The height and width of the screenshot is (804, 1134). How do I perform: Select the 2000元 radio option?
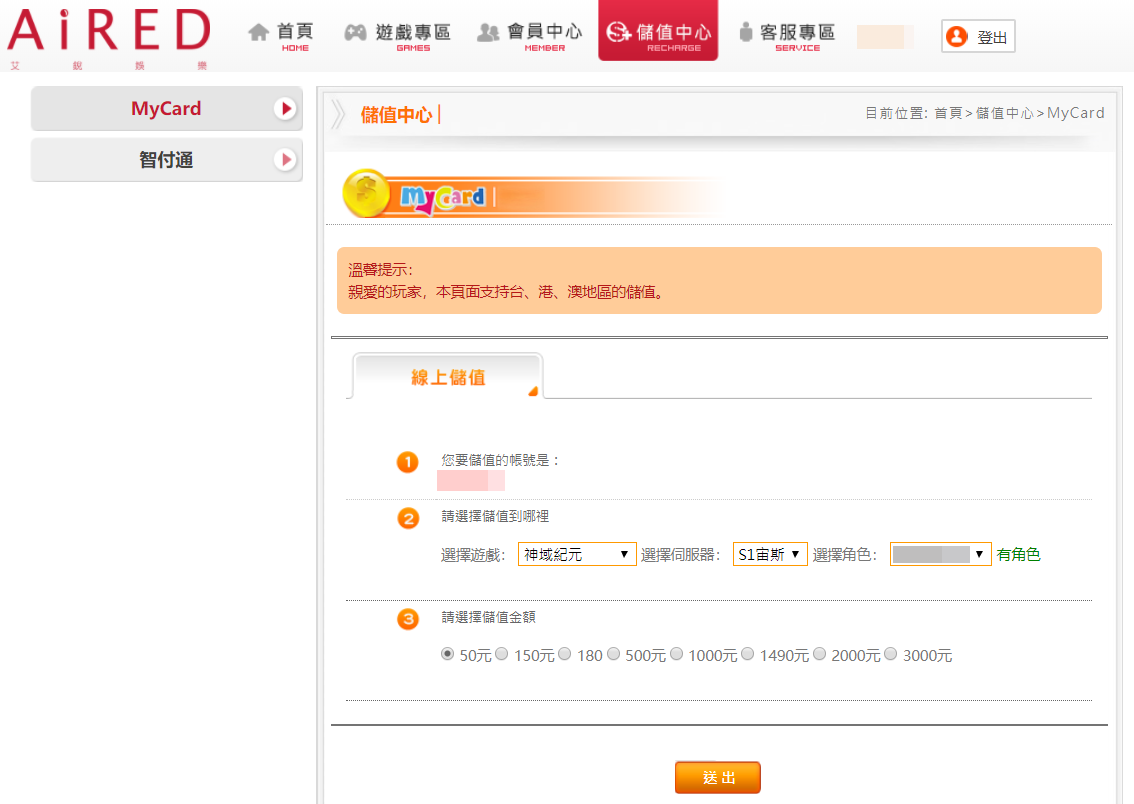coord(819,654)
